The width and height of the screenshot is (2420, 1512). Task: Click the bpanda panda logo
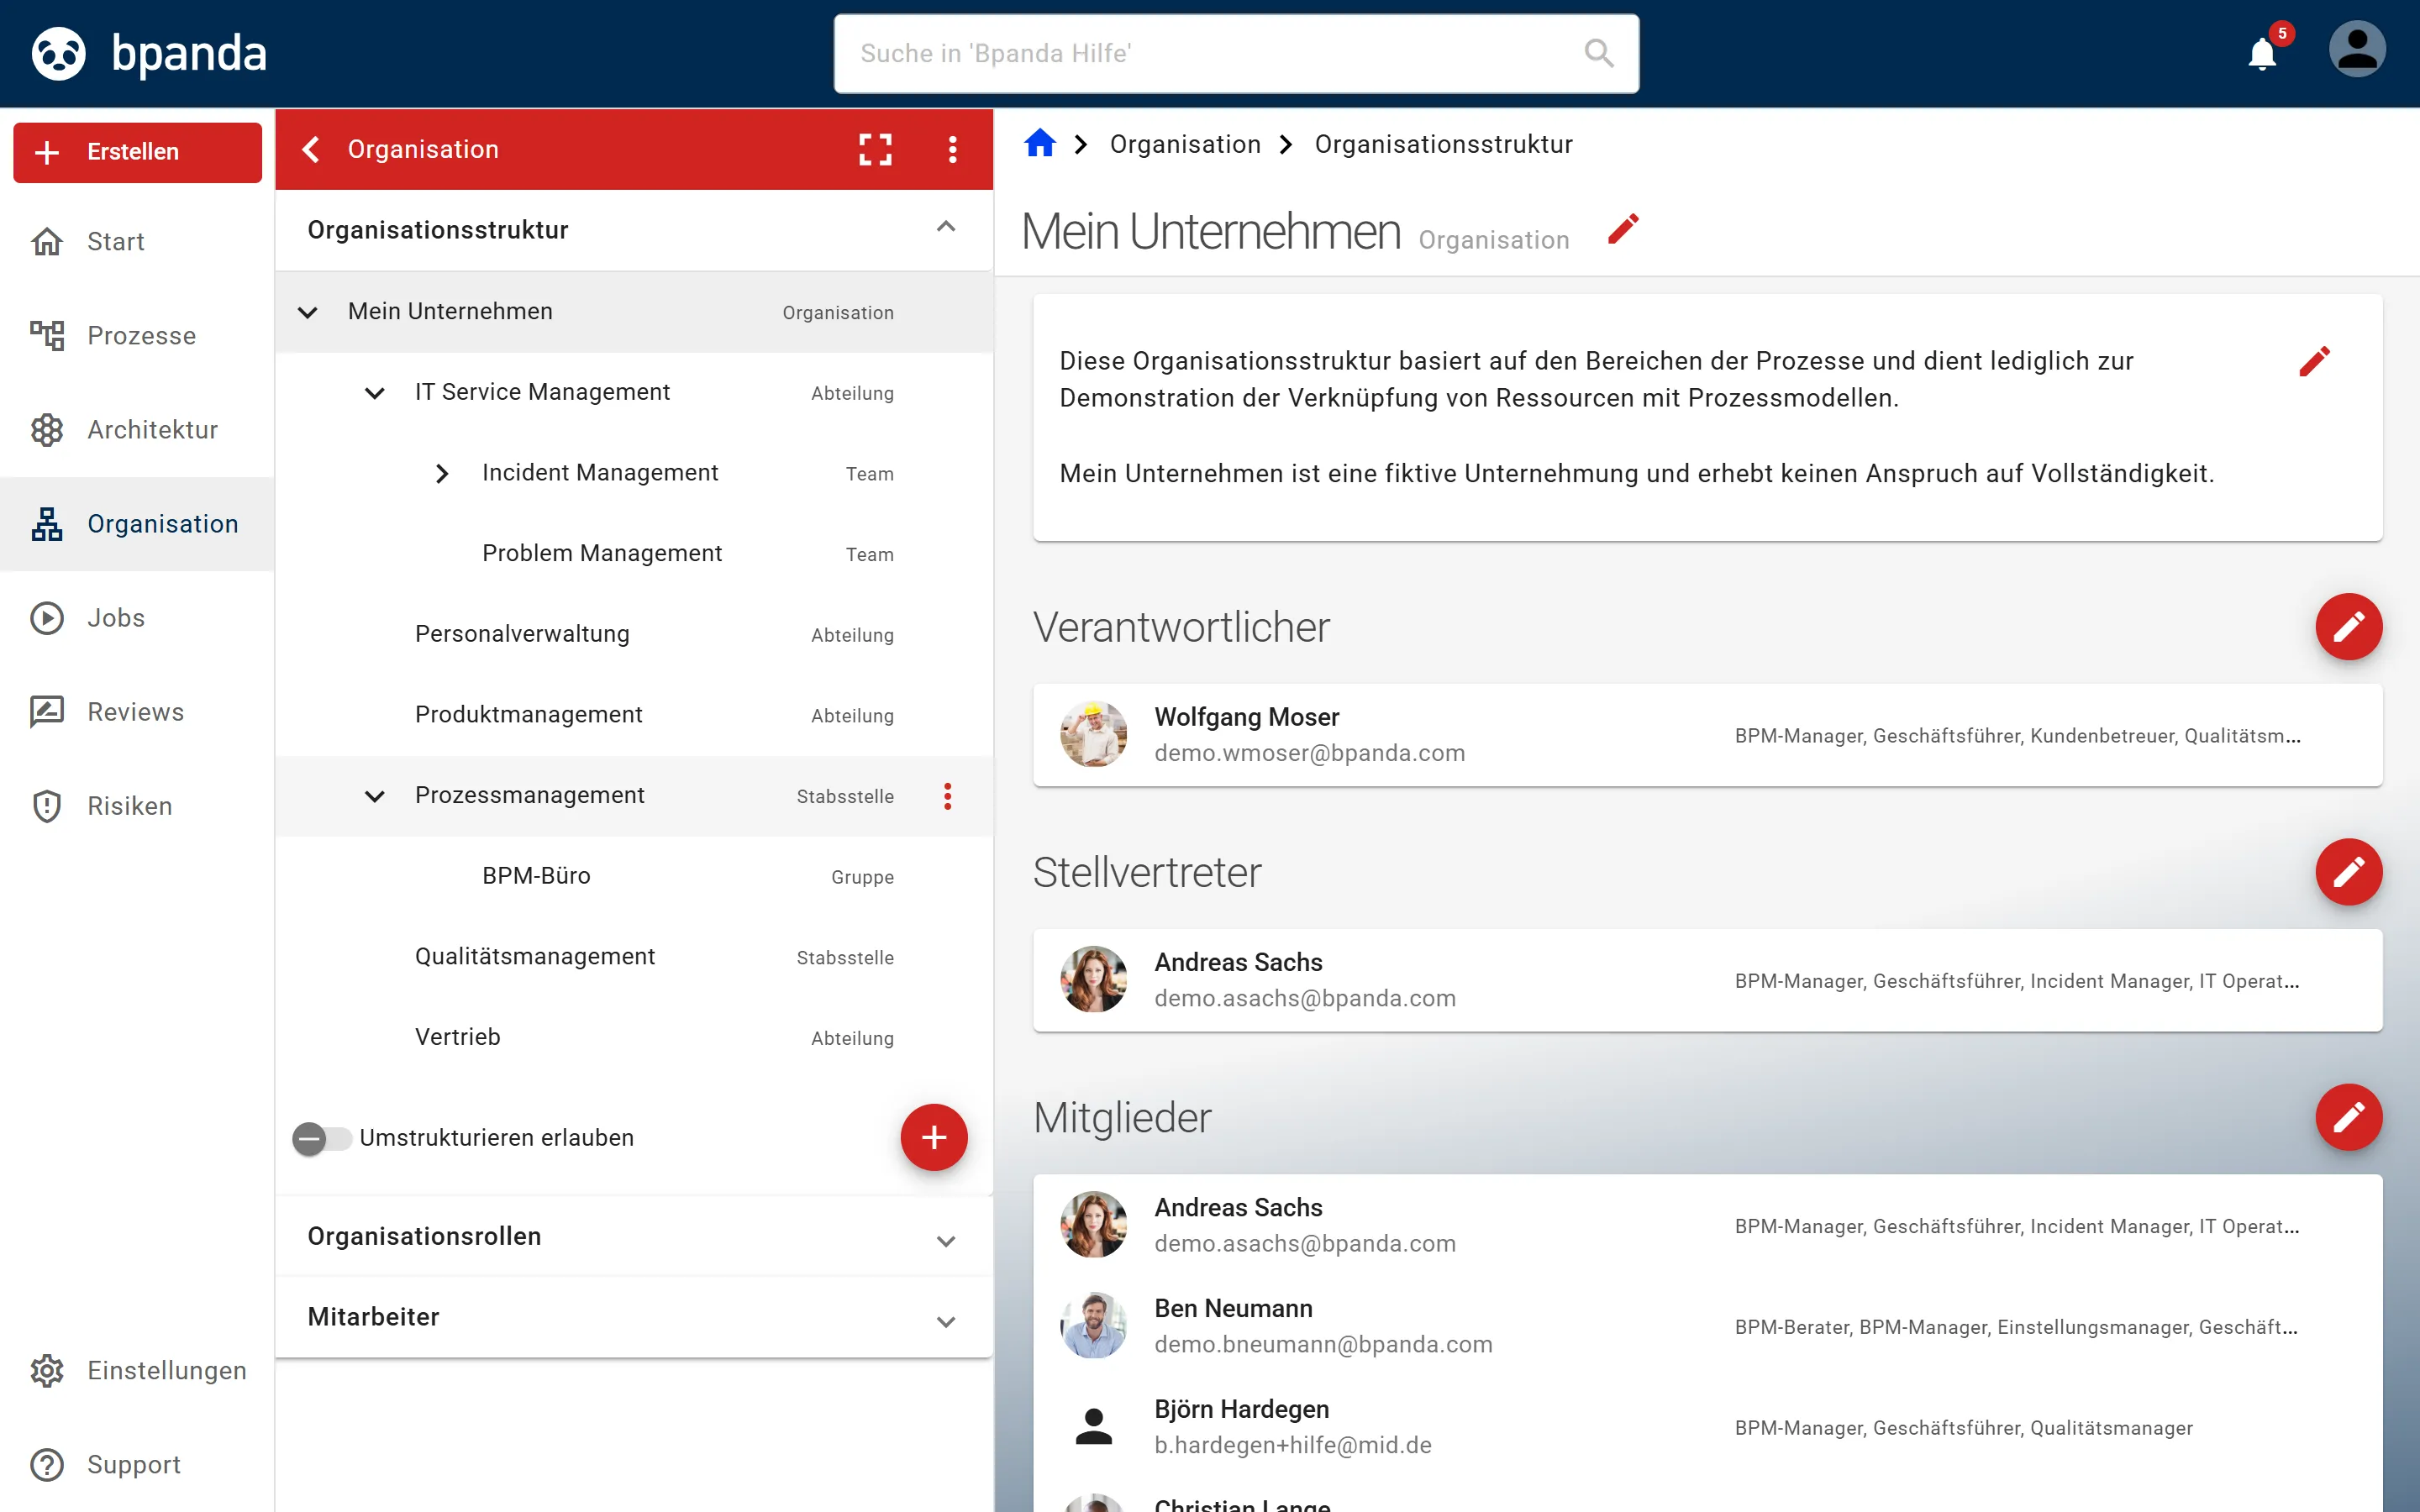[x=59, y=53]
